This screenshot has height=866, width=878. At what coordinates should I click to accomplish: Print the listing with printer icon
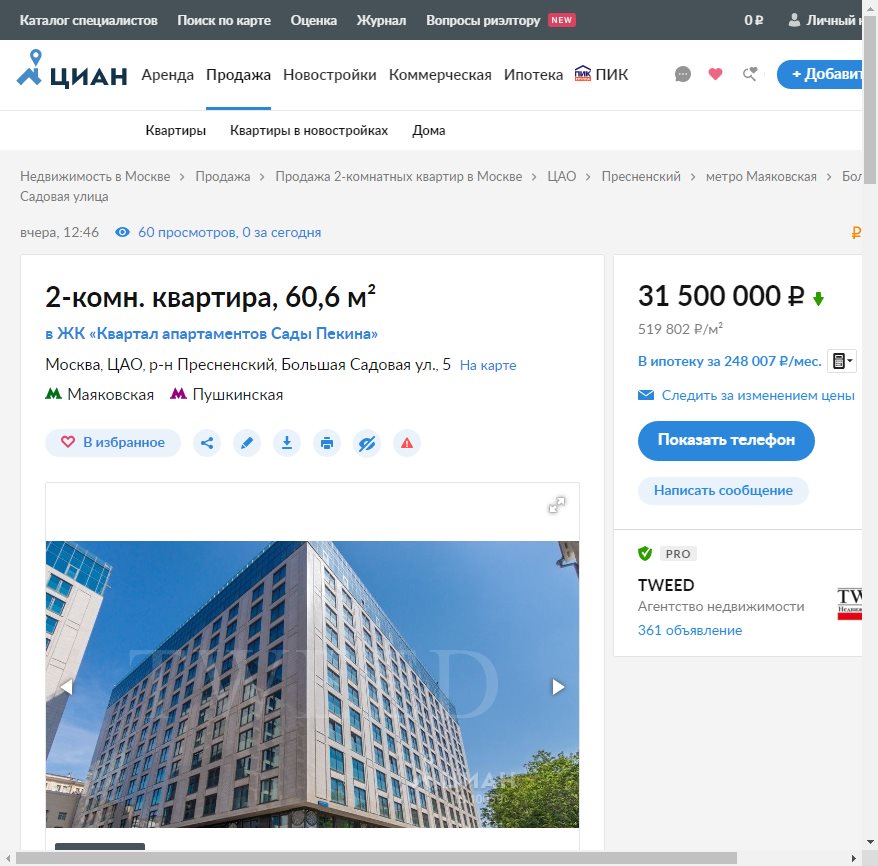[327, 443]
